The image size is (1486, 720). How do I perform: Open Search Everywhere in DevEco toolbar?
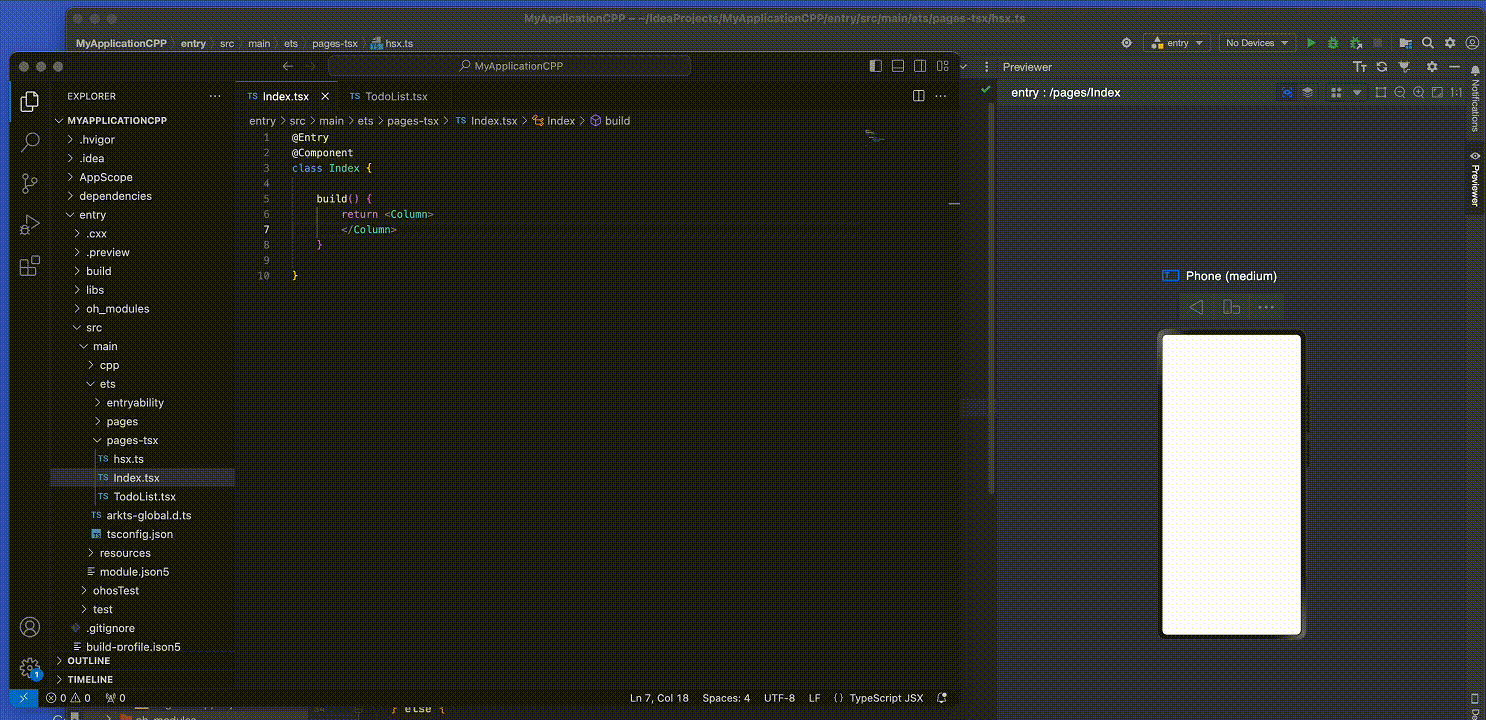1428,43
